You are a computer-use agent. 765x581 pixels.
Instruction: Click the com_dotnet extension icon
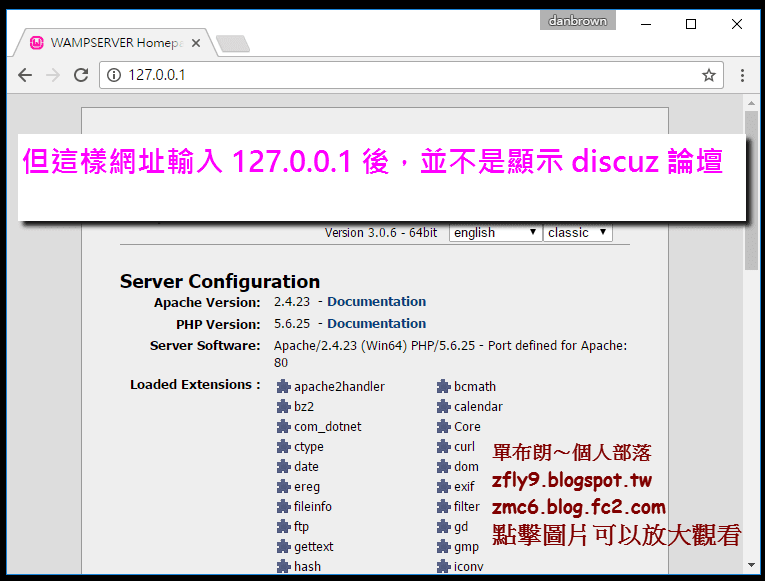tap(283, 427)
